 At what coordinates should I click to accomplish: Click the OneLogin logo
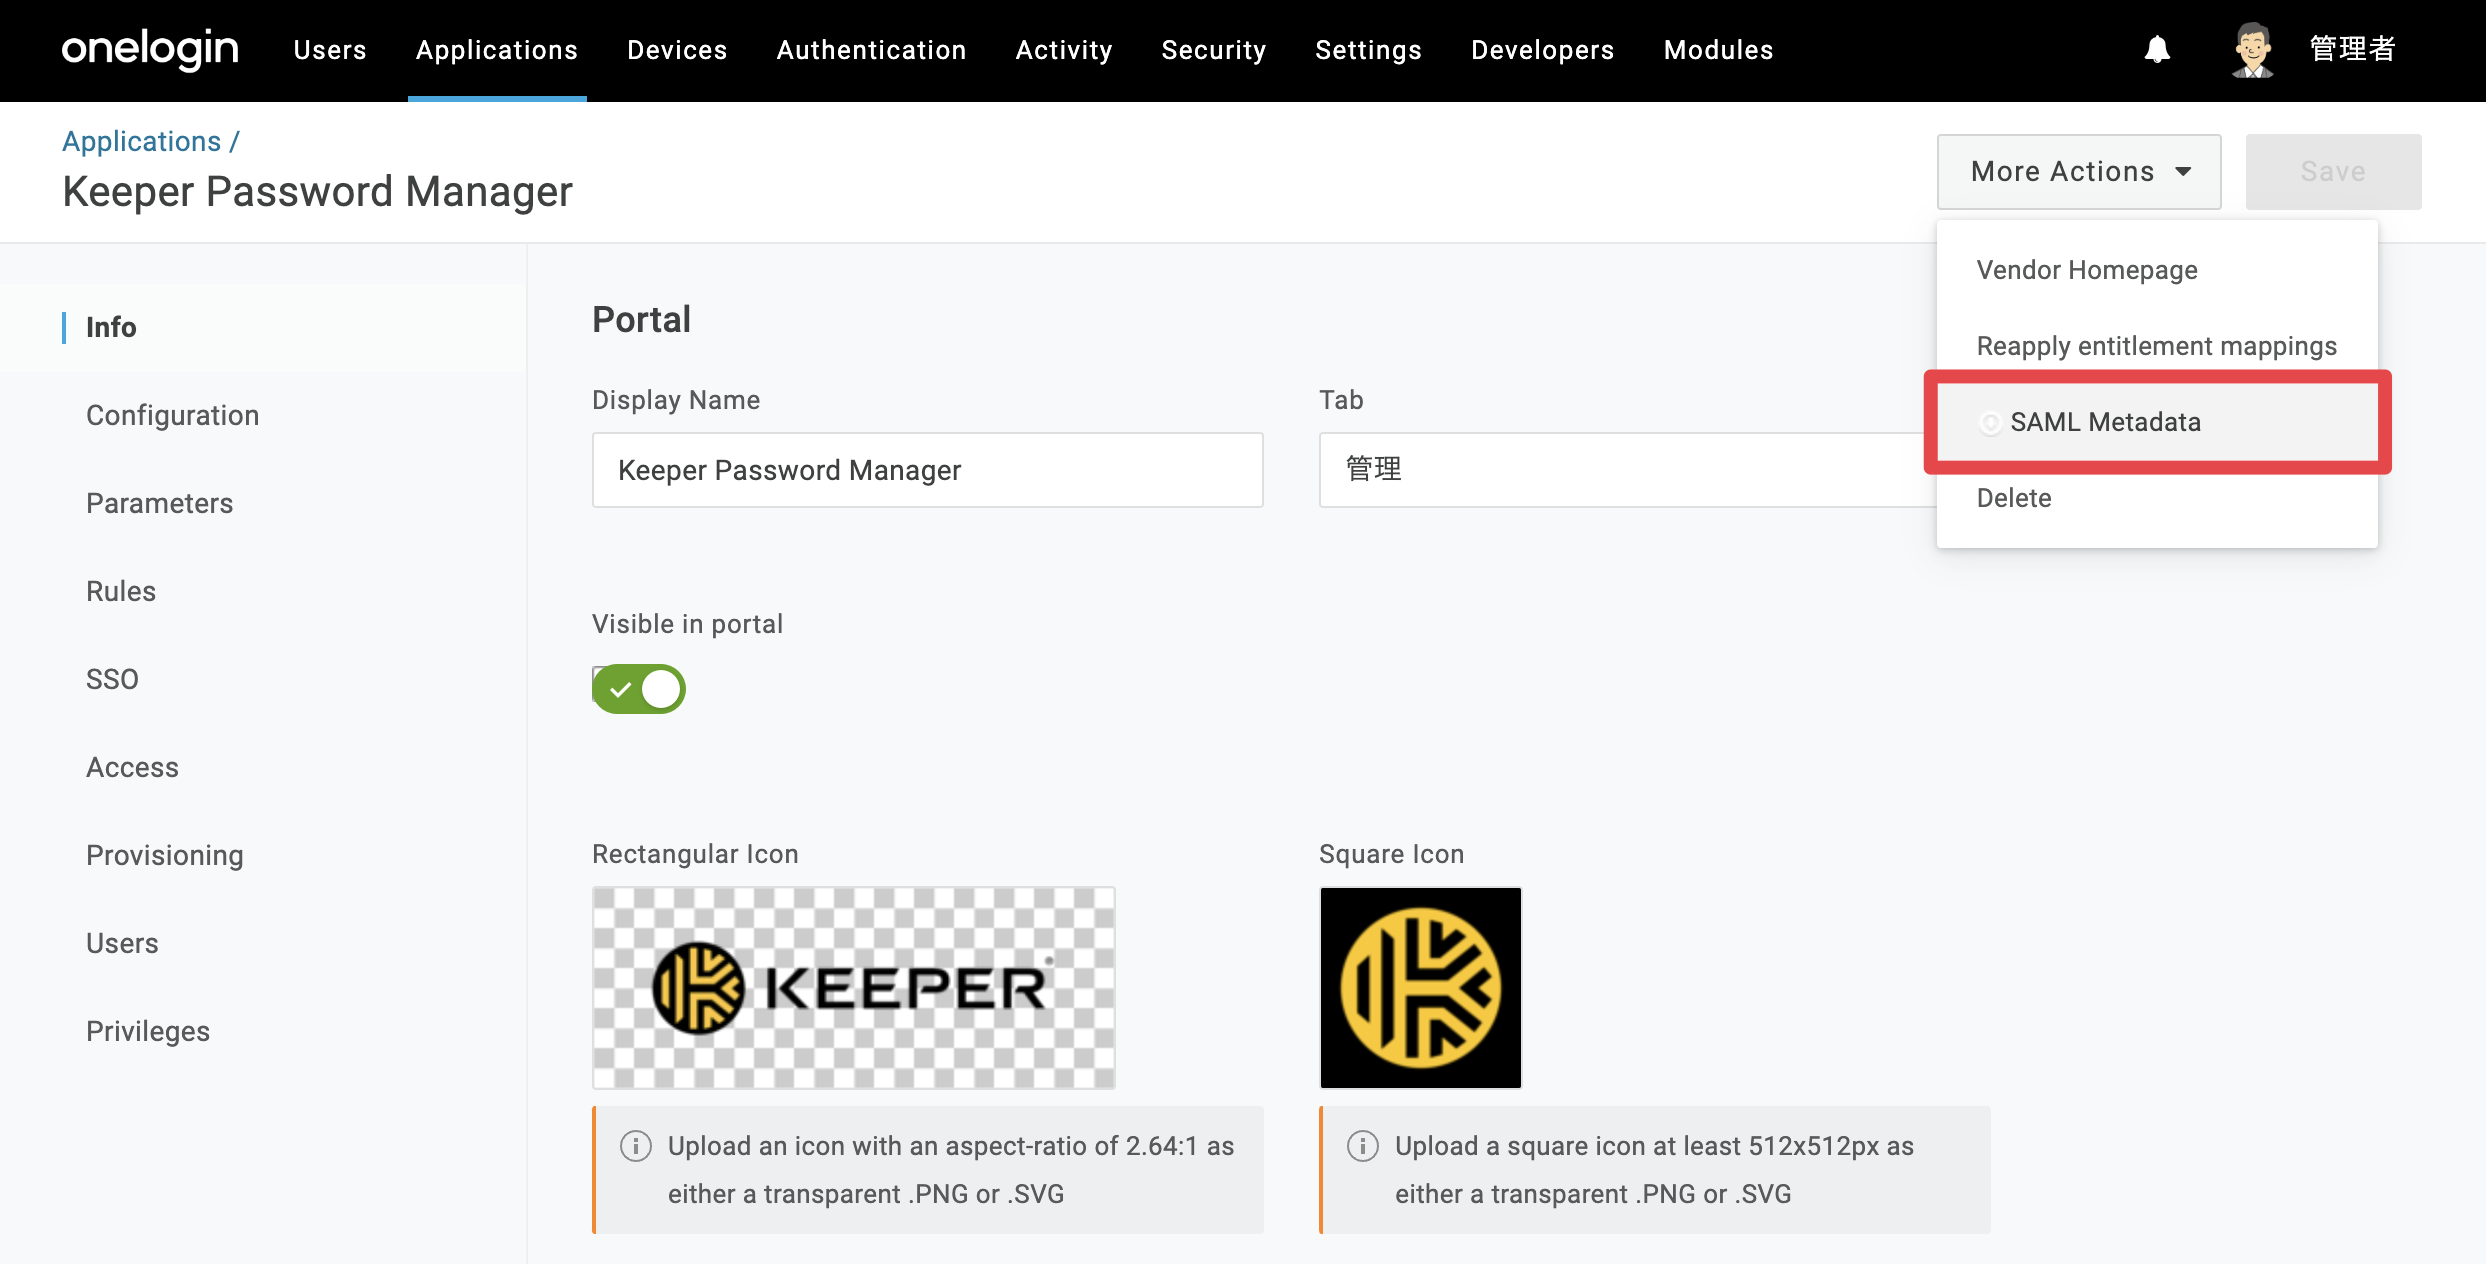[x=150, y=49]
